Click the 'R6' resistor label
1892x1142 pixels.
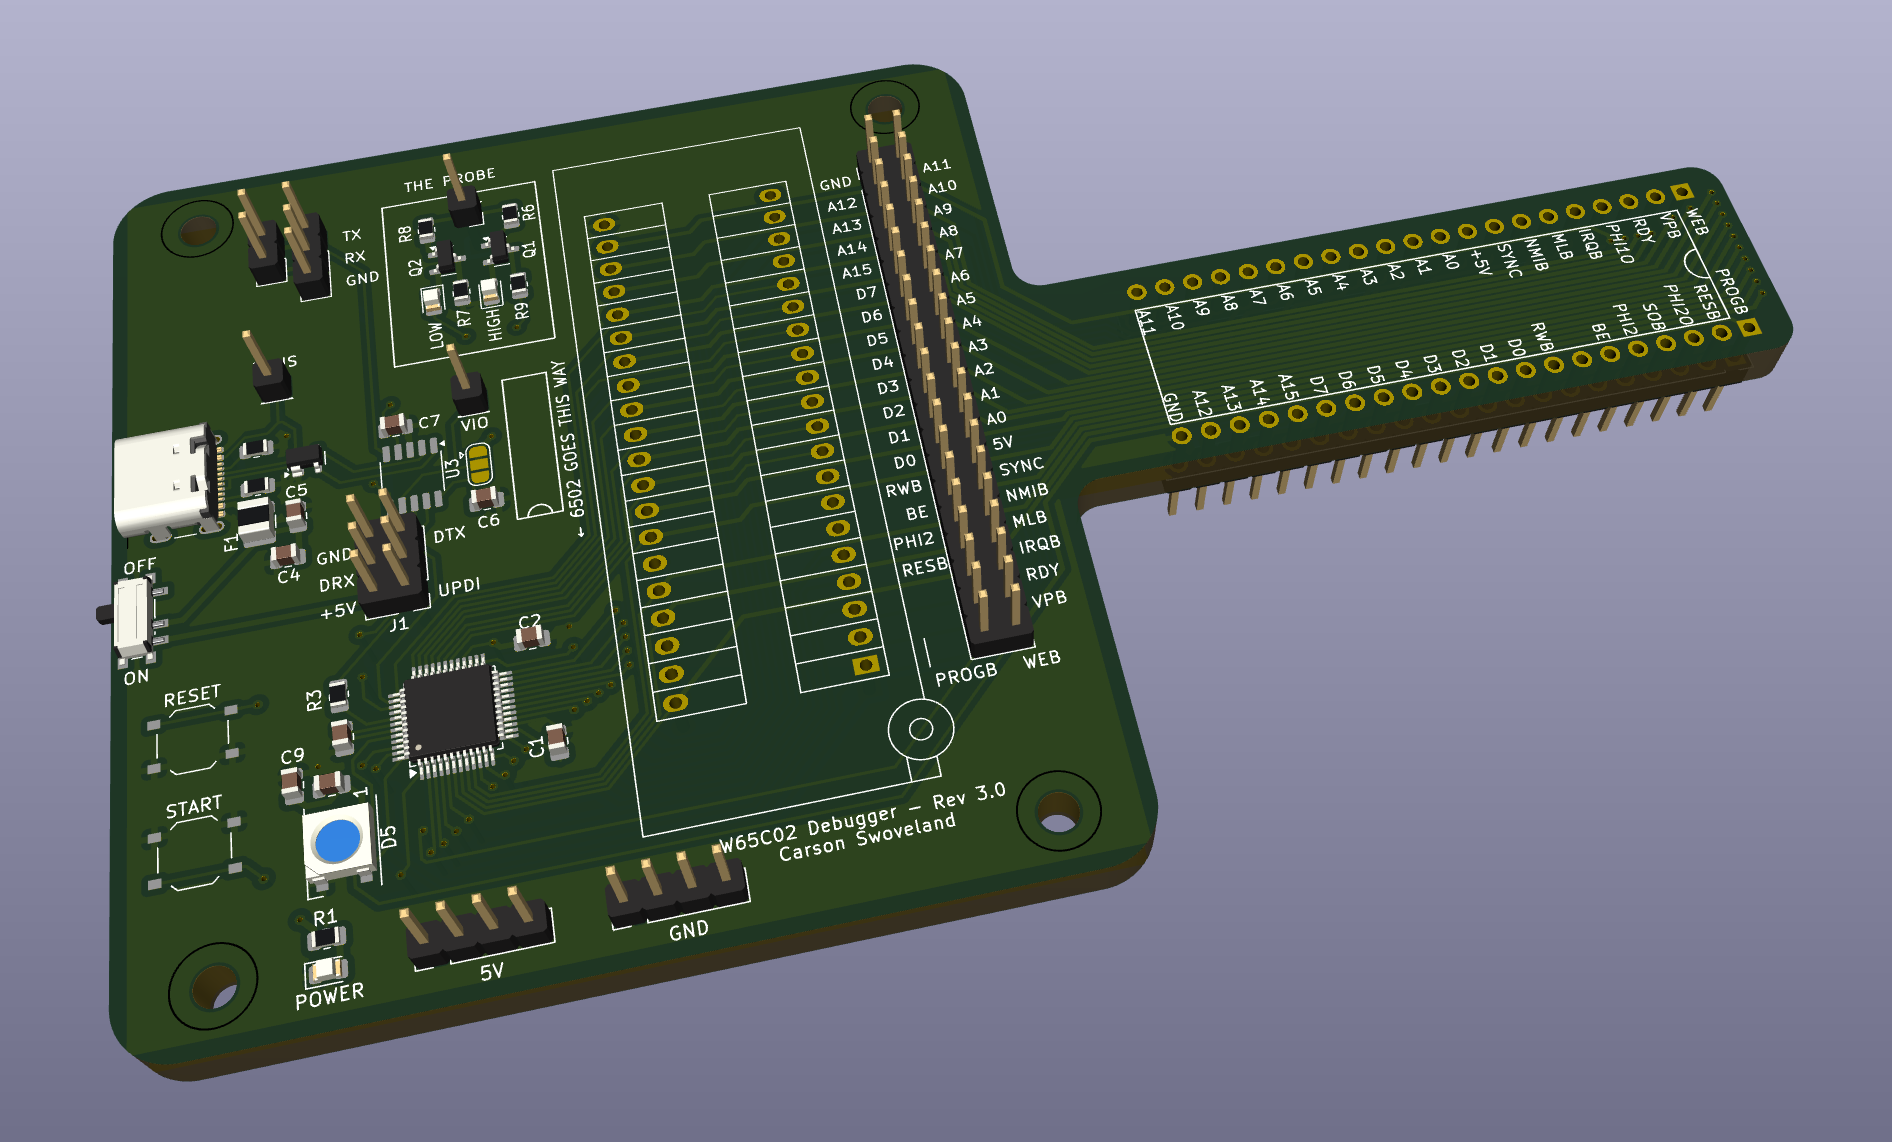528,211
